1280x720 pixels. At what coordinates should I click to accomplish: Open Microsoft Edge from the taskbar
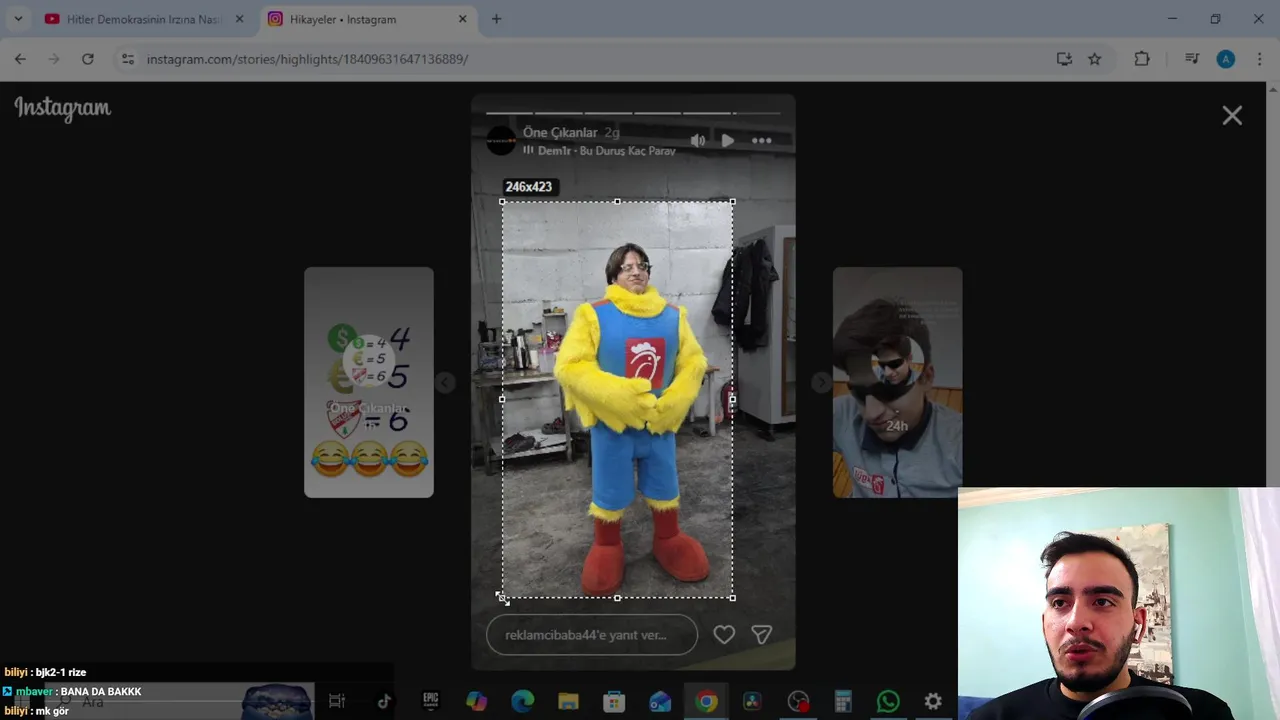pyautogui.click(x=522, y=702)
